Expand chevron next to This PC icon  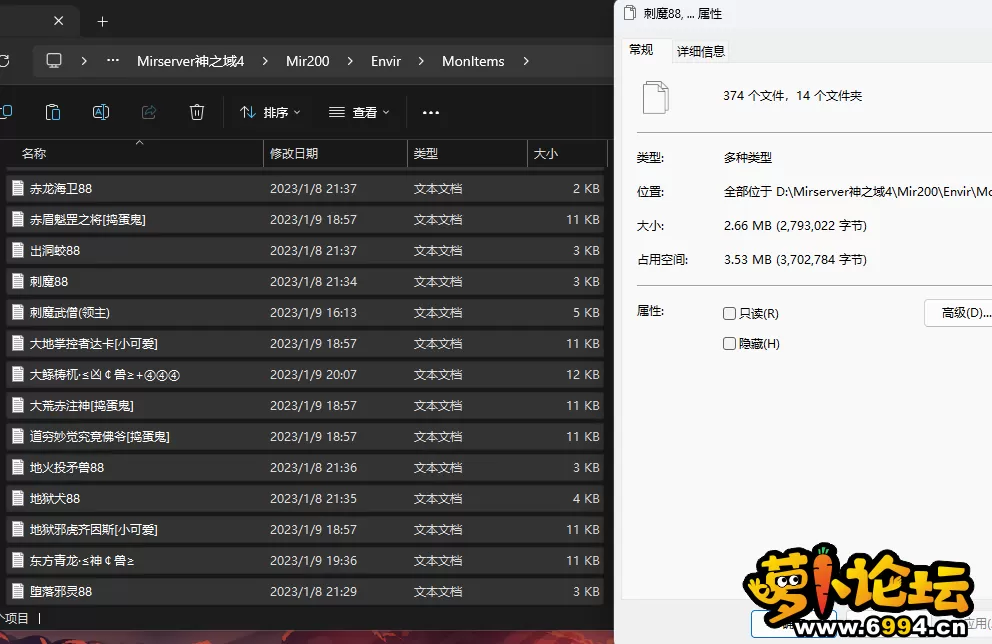tap(84, 61)
